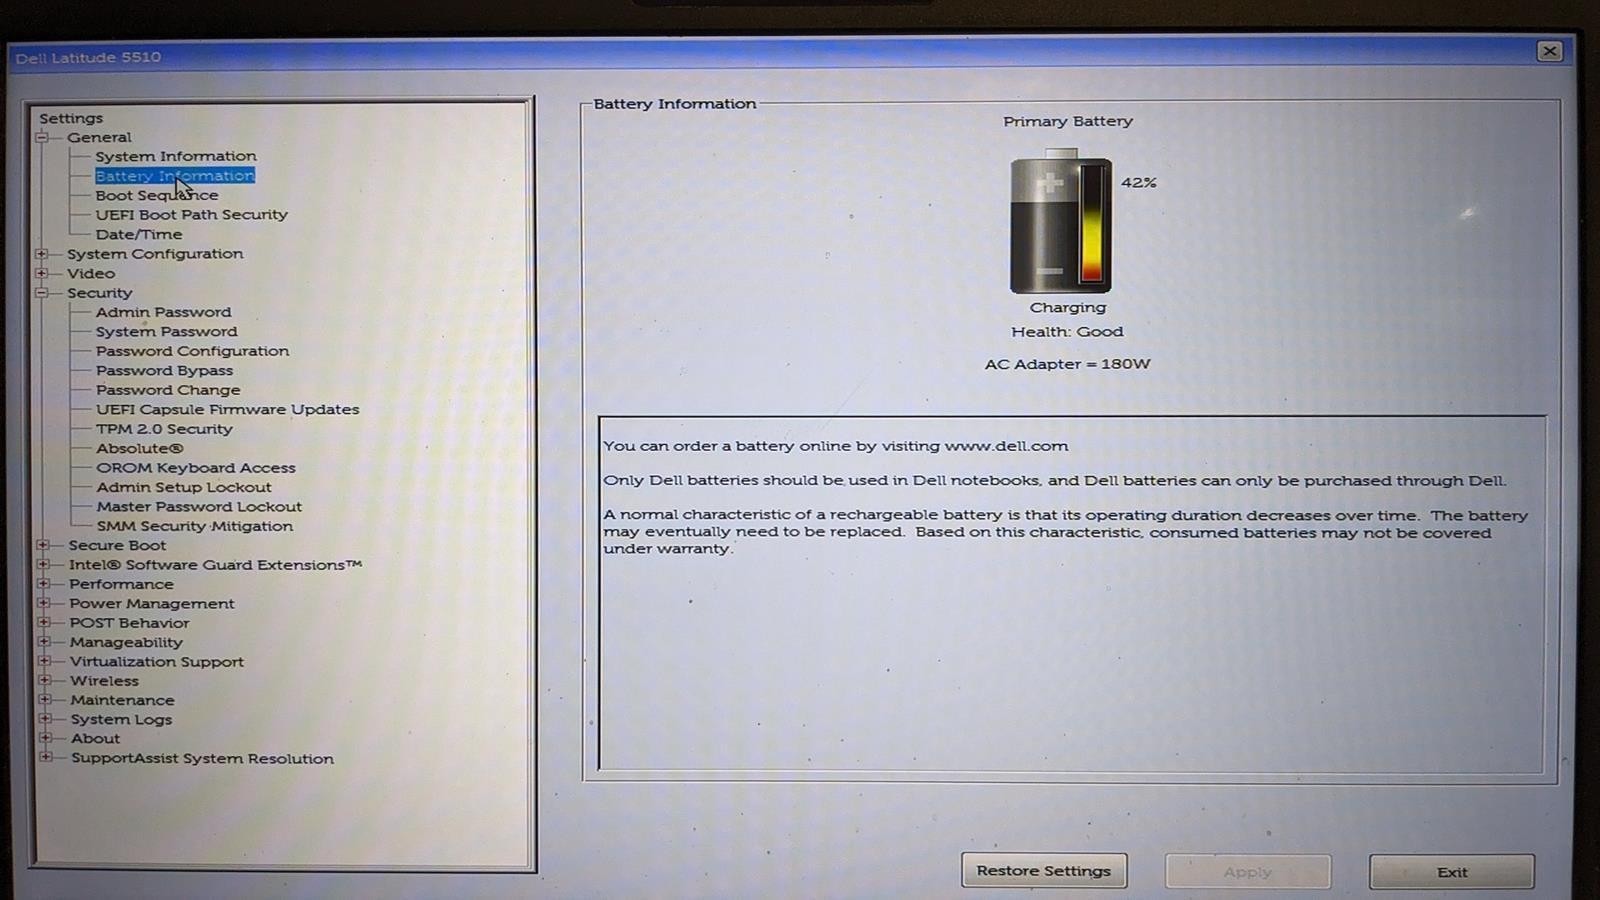Expand the Wireless node

pyautogui.click(x=45, y=680)
